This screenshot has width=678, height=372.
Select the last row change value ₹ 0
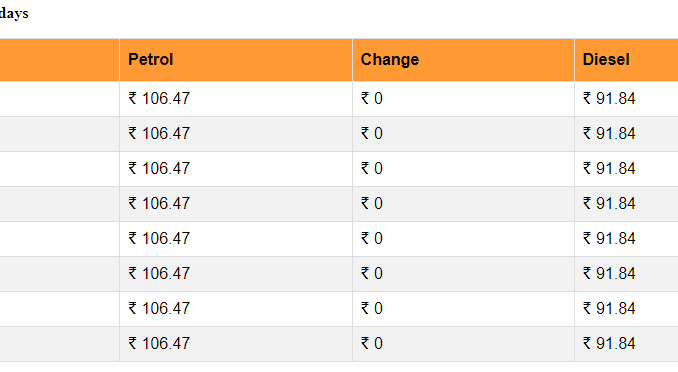tap(372, 344)
